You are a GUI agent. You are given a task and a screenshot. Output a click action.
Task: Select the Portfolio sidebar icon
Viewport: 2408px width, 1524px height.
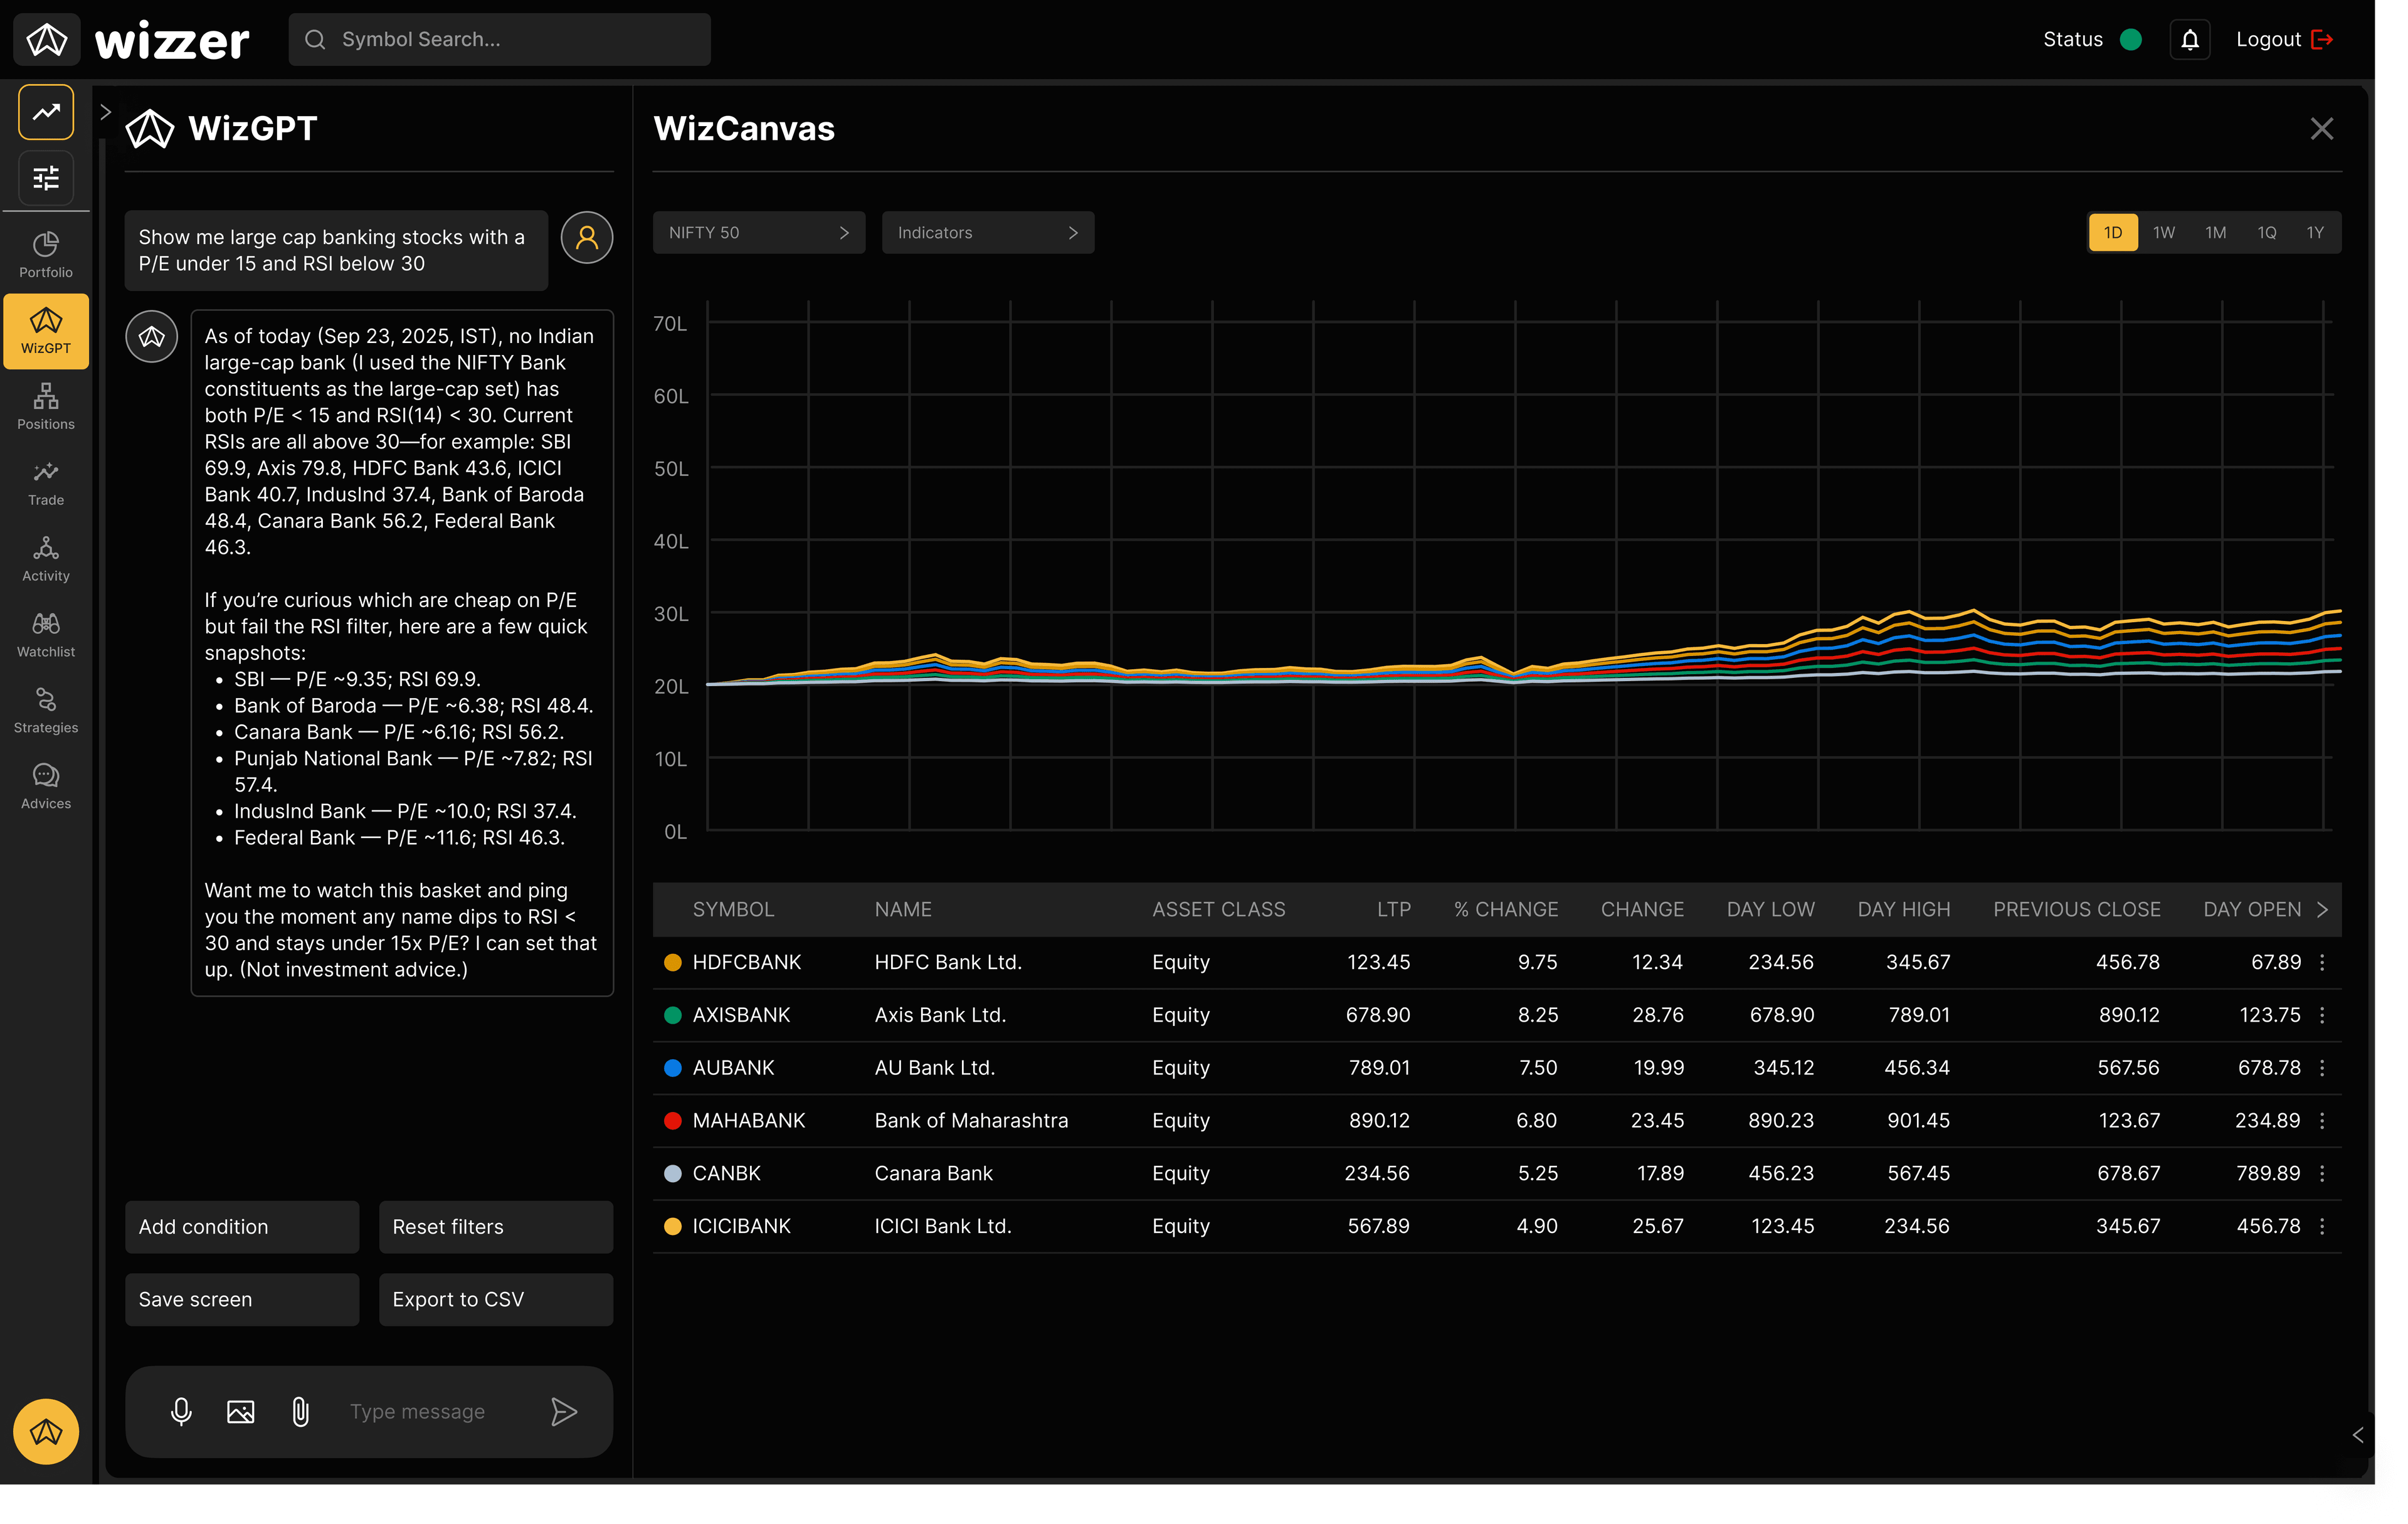(x=45, y=252)
